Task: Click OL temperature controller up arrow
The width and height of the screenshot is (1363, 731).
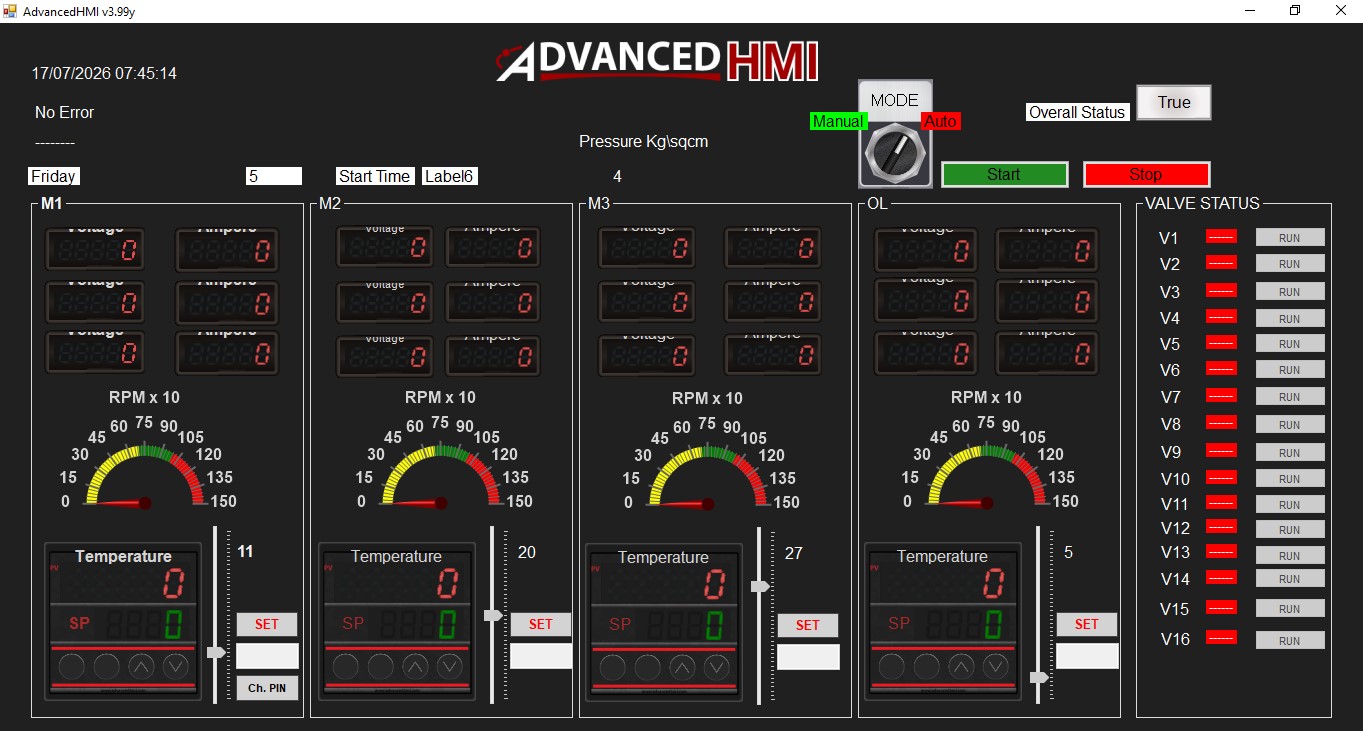Action: pos(962,666)
